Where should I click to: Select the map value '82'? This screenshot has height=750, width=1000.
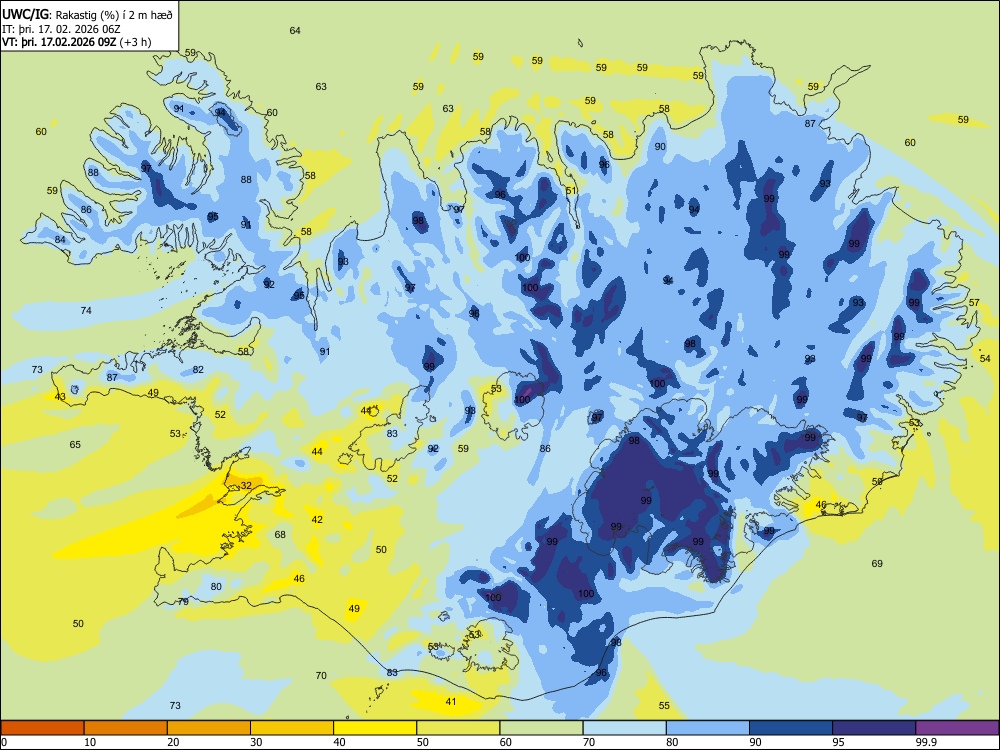click(198, 369)
